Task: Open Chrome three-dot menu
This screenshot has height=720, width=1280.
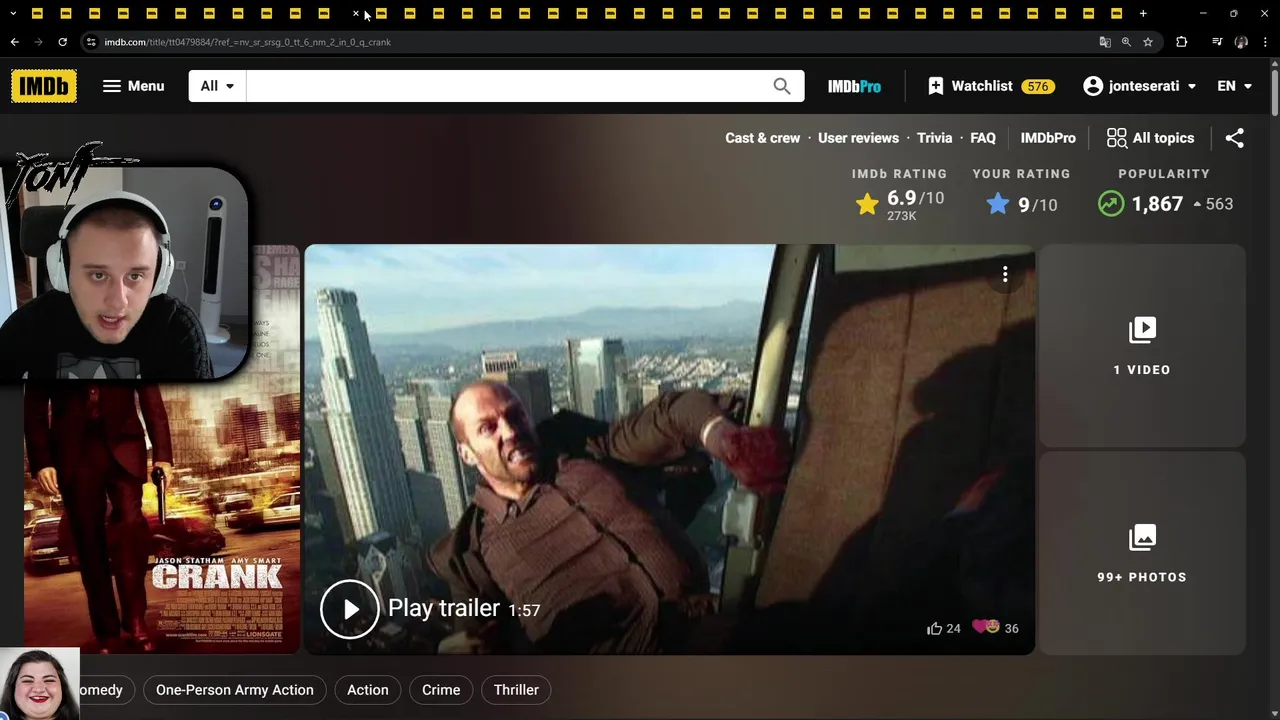Action: coord(1265,42)
